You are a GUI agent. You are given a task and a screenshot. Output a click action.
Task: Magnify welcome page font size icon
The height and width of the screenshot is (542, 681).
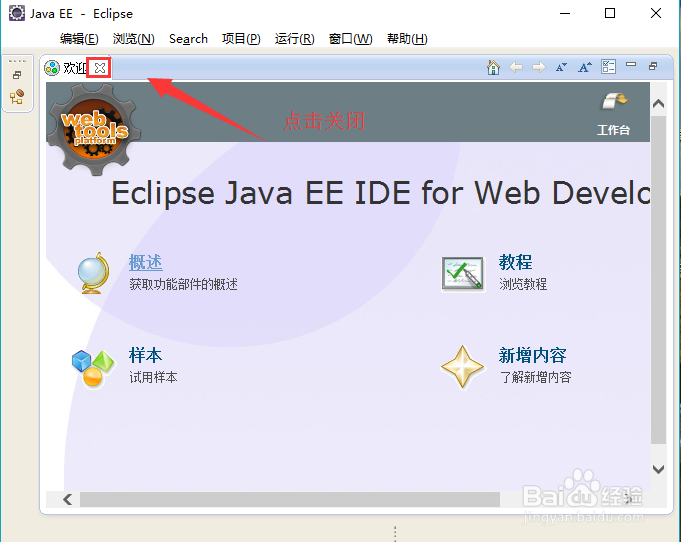[585, 67]
